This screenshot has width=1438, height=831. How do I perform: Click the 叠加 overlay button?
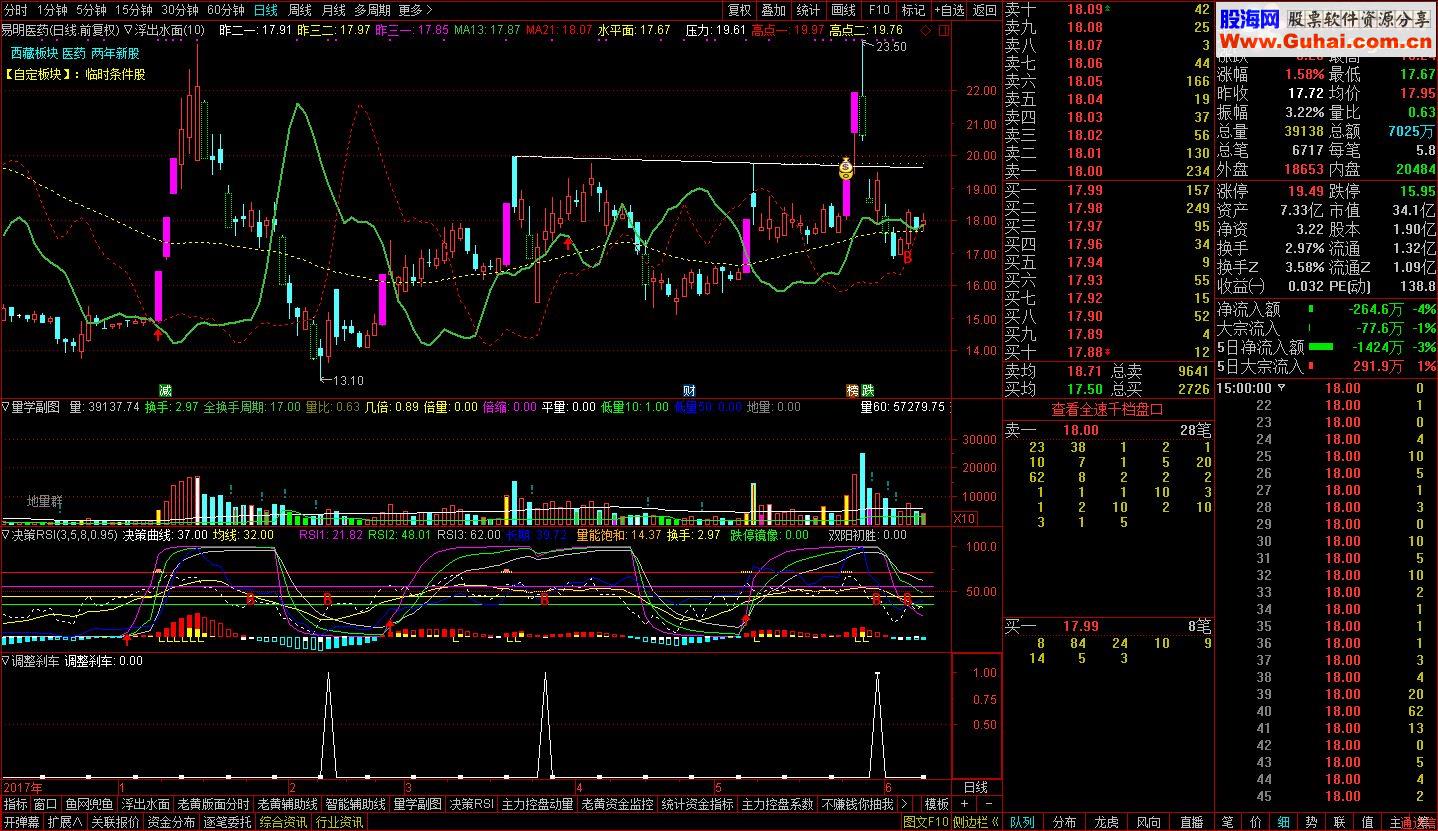[774, 10]
